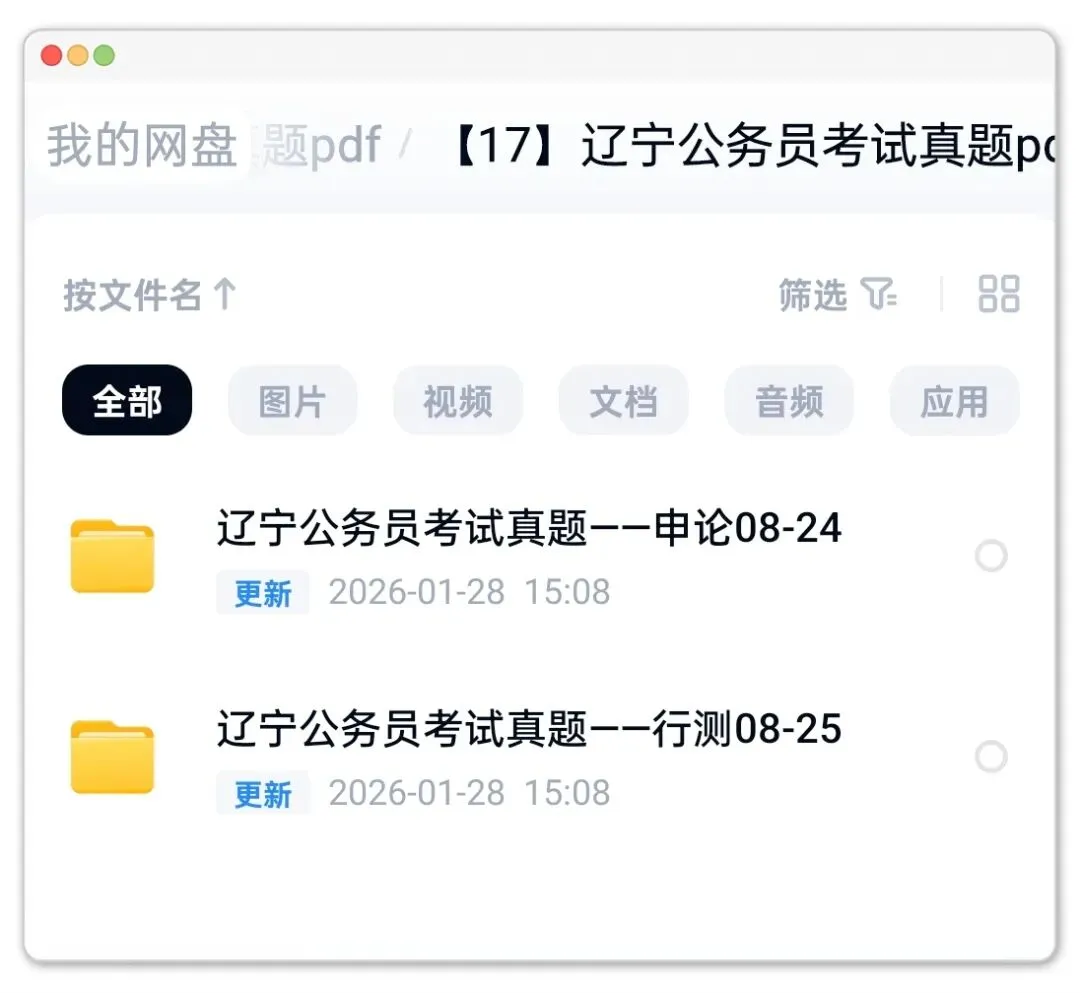Open 辽宁公务员考试真题——申论08-24 folder name
The height and width of the screenshot is (993, 1080).
click(529, 528)
